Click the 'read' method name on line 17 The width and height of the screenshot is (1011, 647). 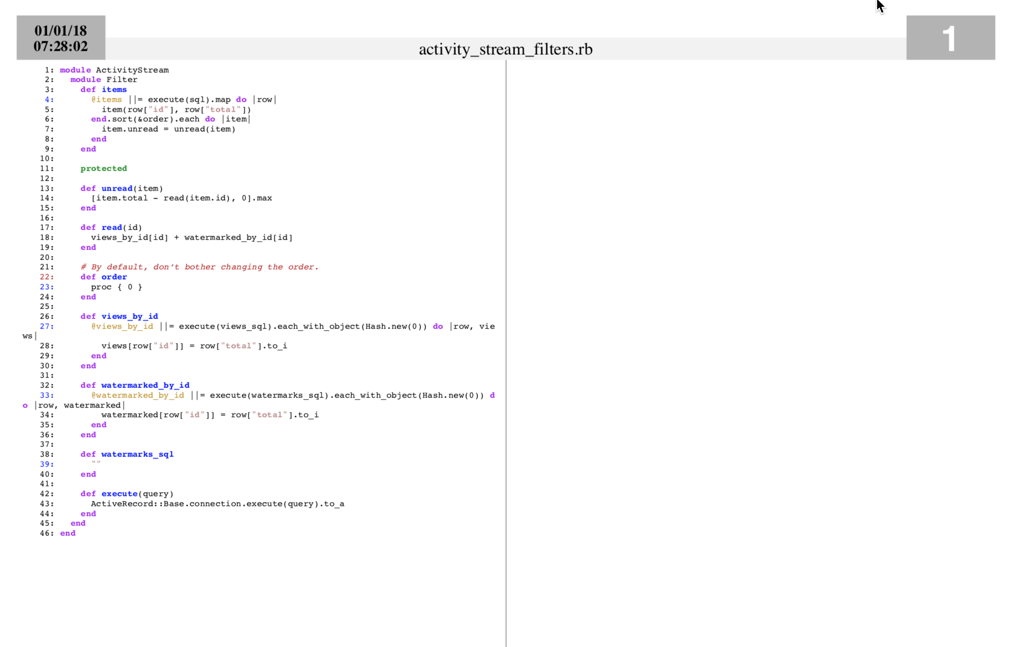pyautogui.click(x=112, y=228)
